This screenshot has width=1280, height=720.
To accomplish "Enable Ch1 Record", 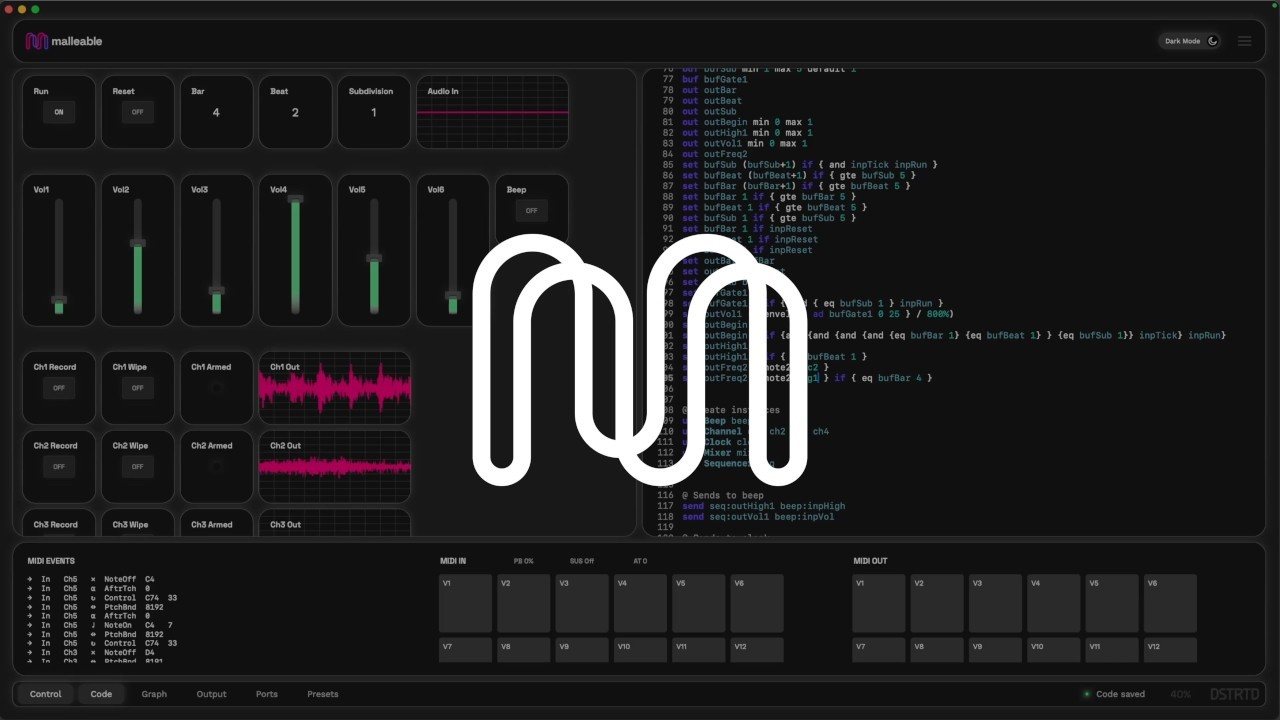I will 59,388.
